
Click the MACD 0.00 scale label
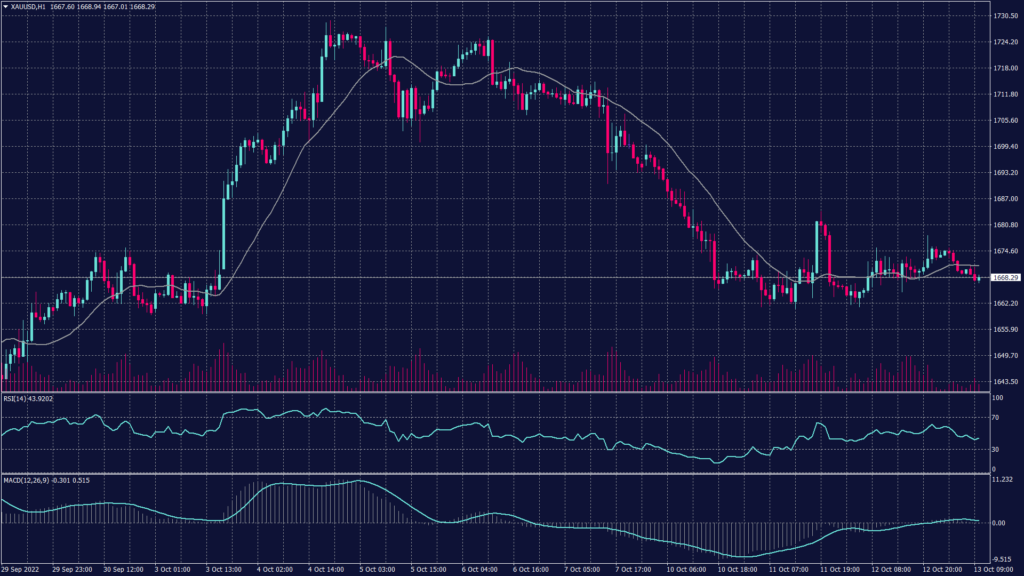pyautogui.click(x=1000, y=522)
